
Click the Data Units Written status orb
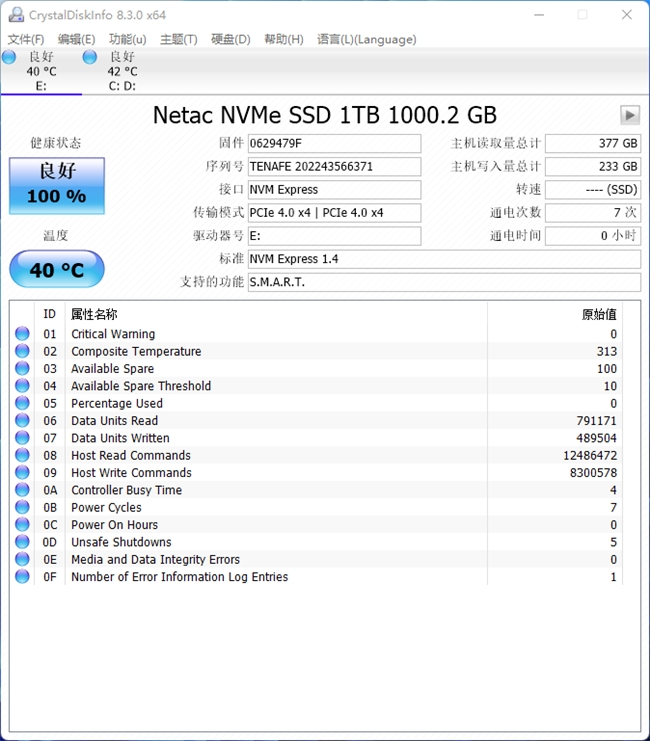tap(22, 438)
